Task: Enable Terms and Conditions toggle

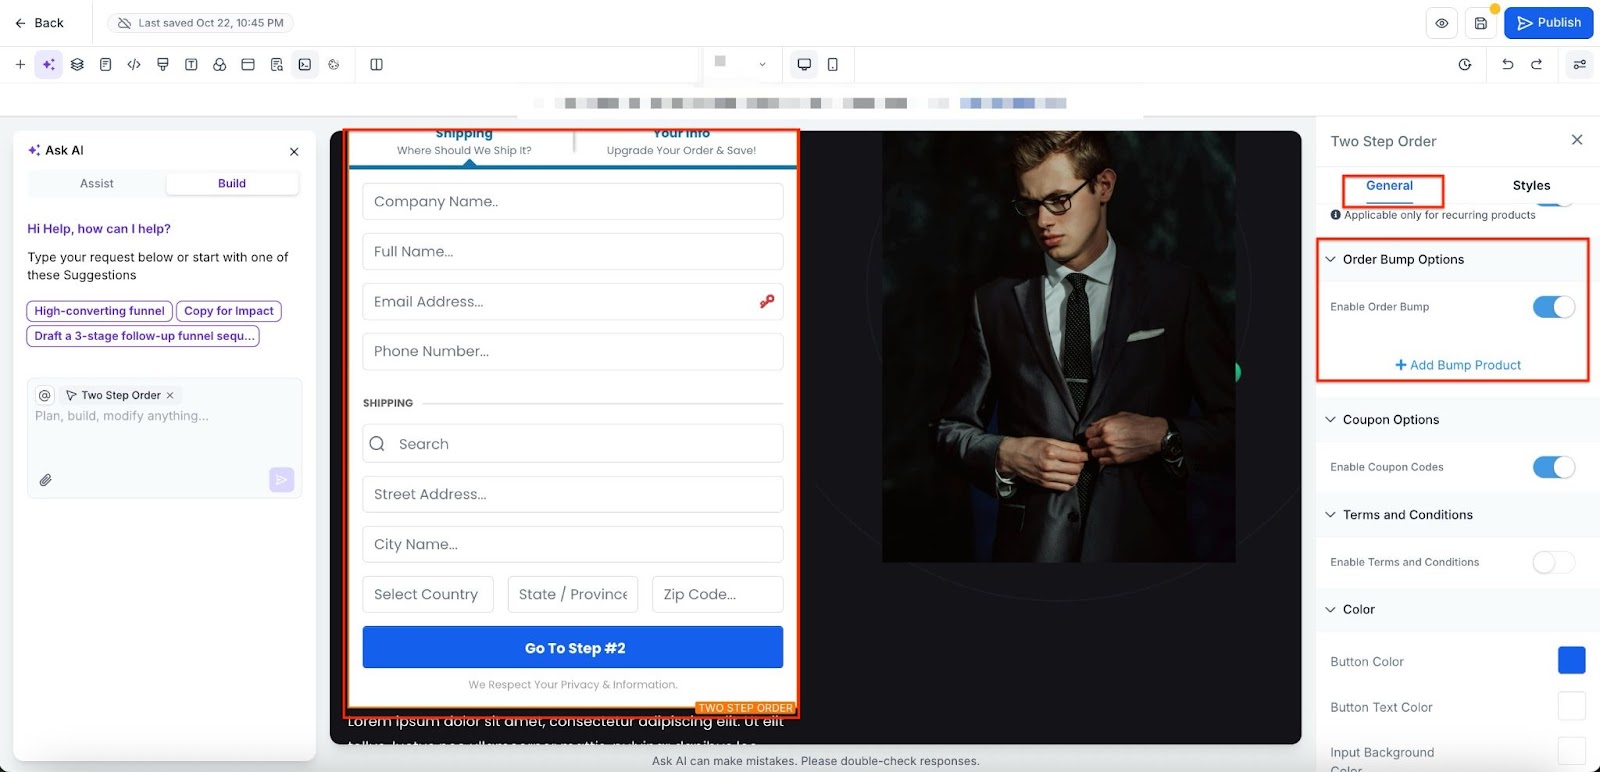Action: pos(1553,562)
